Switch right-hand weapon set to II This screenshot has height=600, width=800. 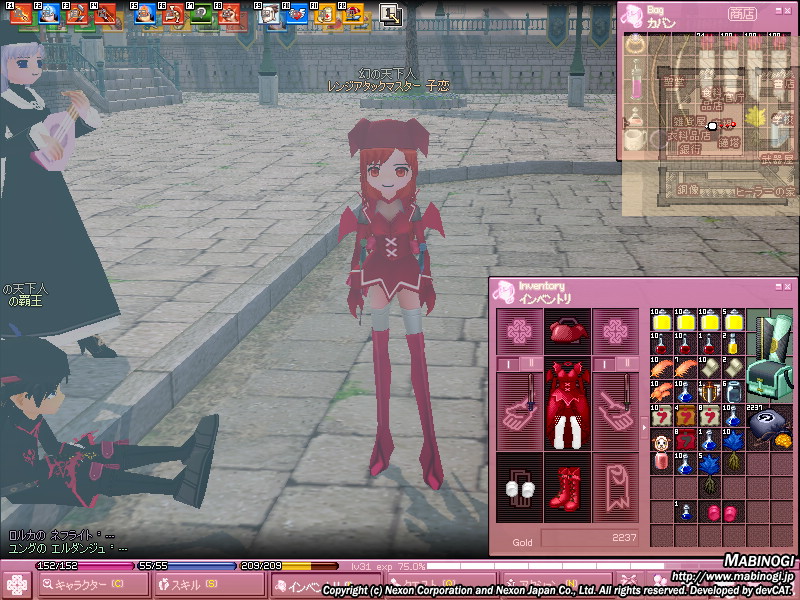click(627, 364)
